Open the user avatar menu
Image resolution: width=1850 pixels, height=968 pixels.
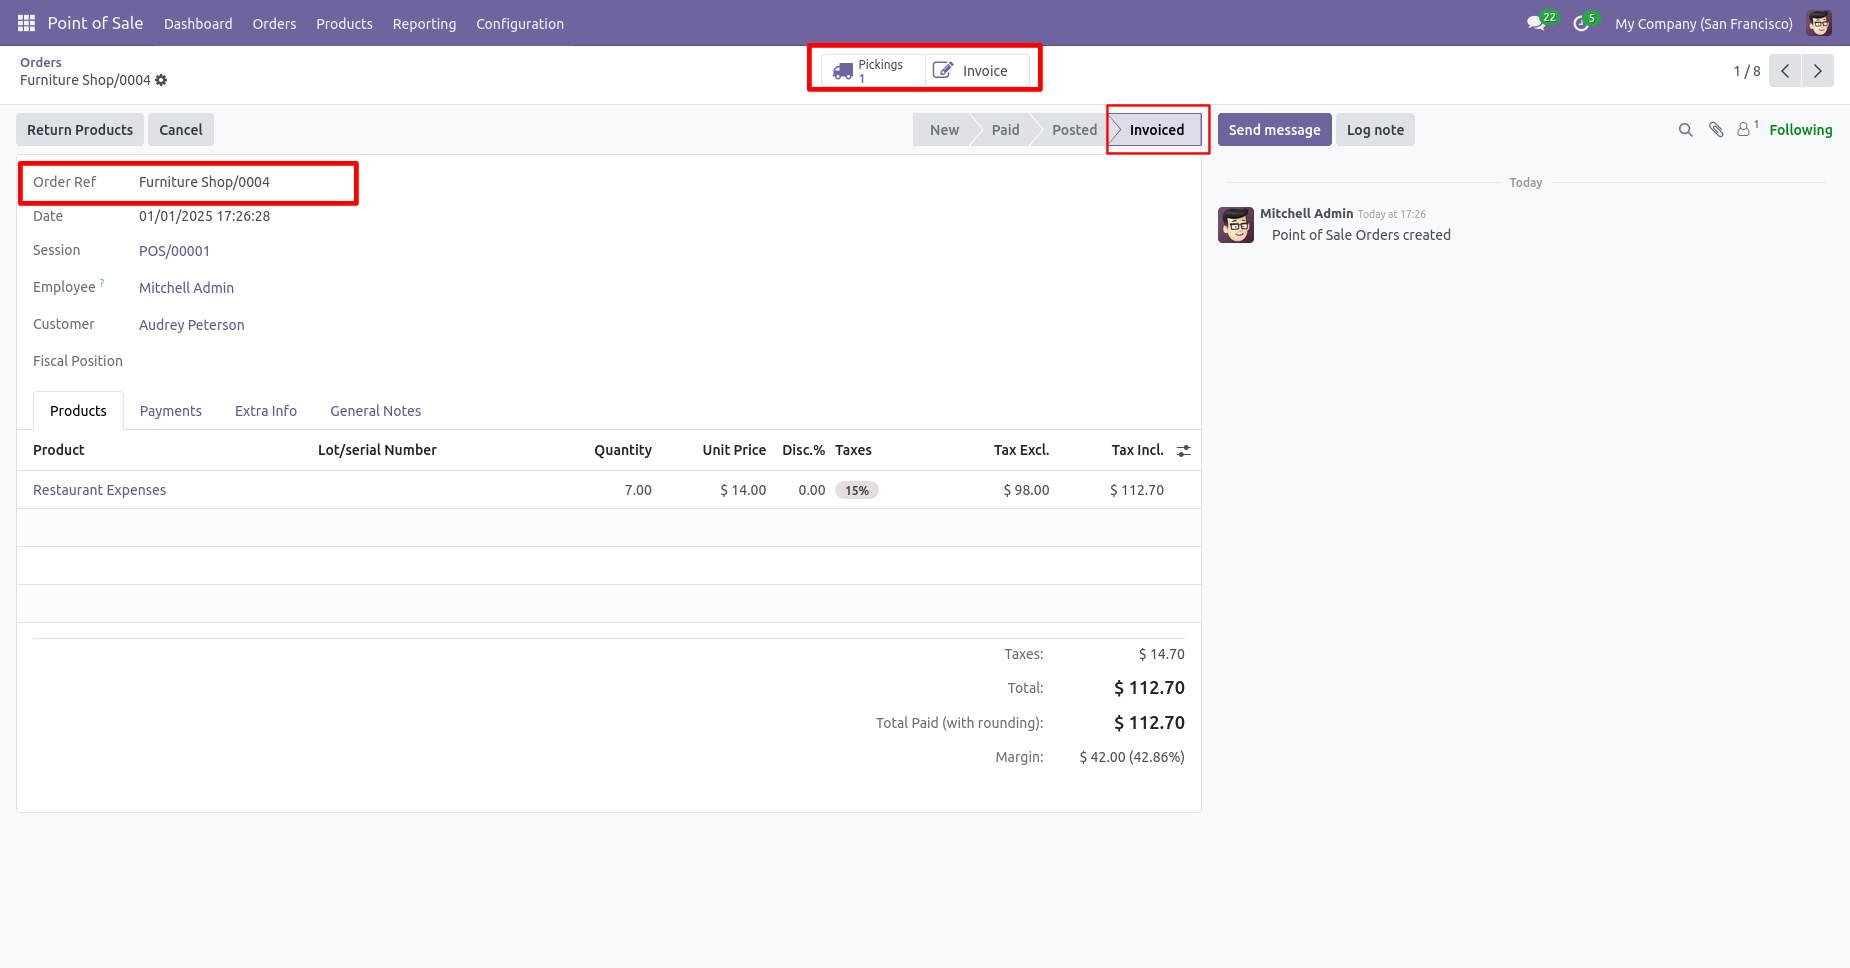point(1819,23)
